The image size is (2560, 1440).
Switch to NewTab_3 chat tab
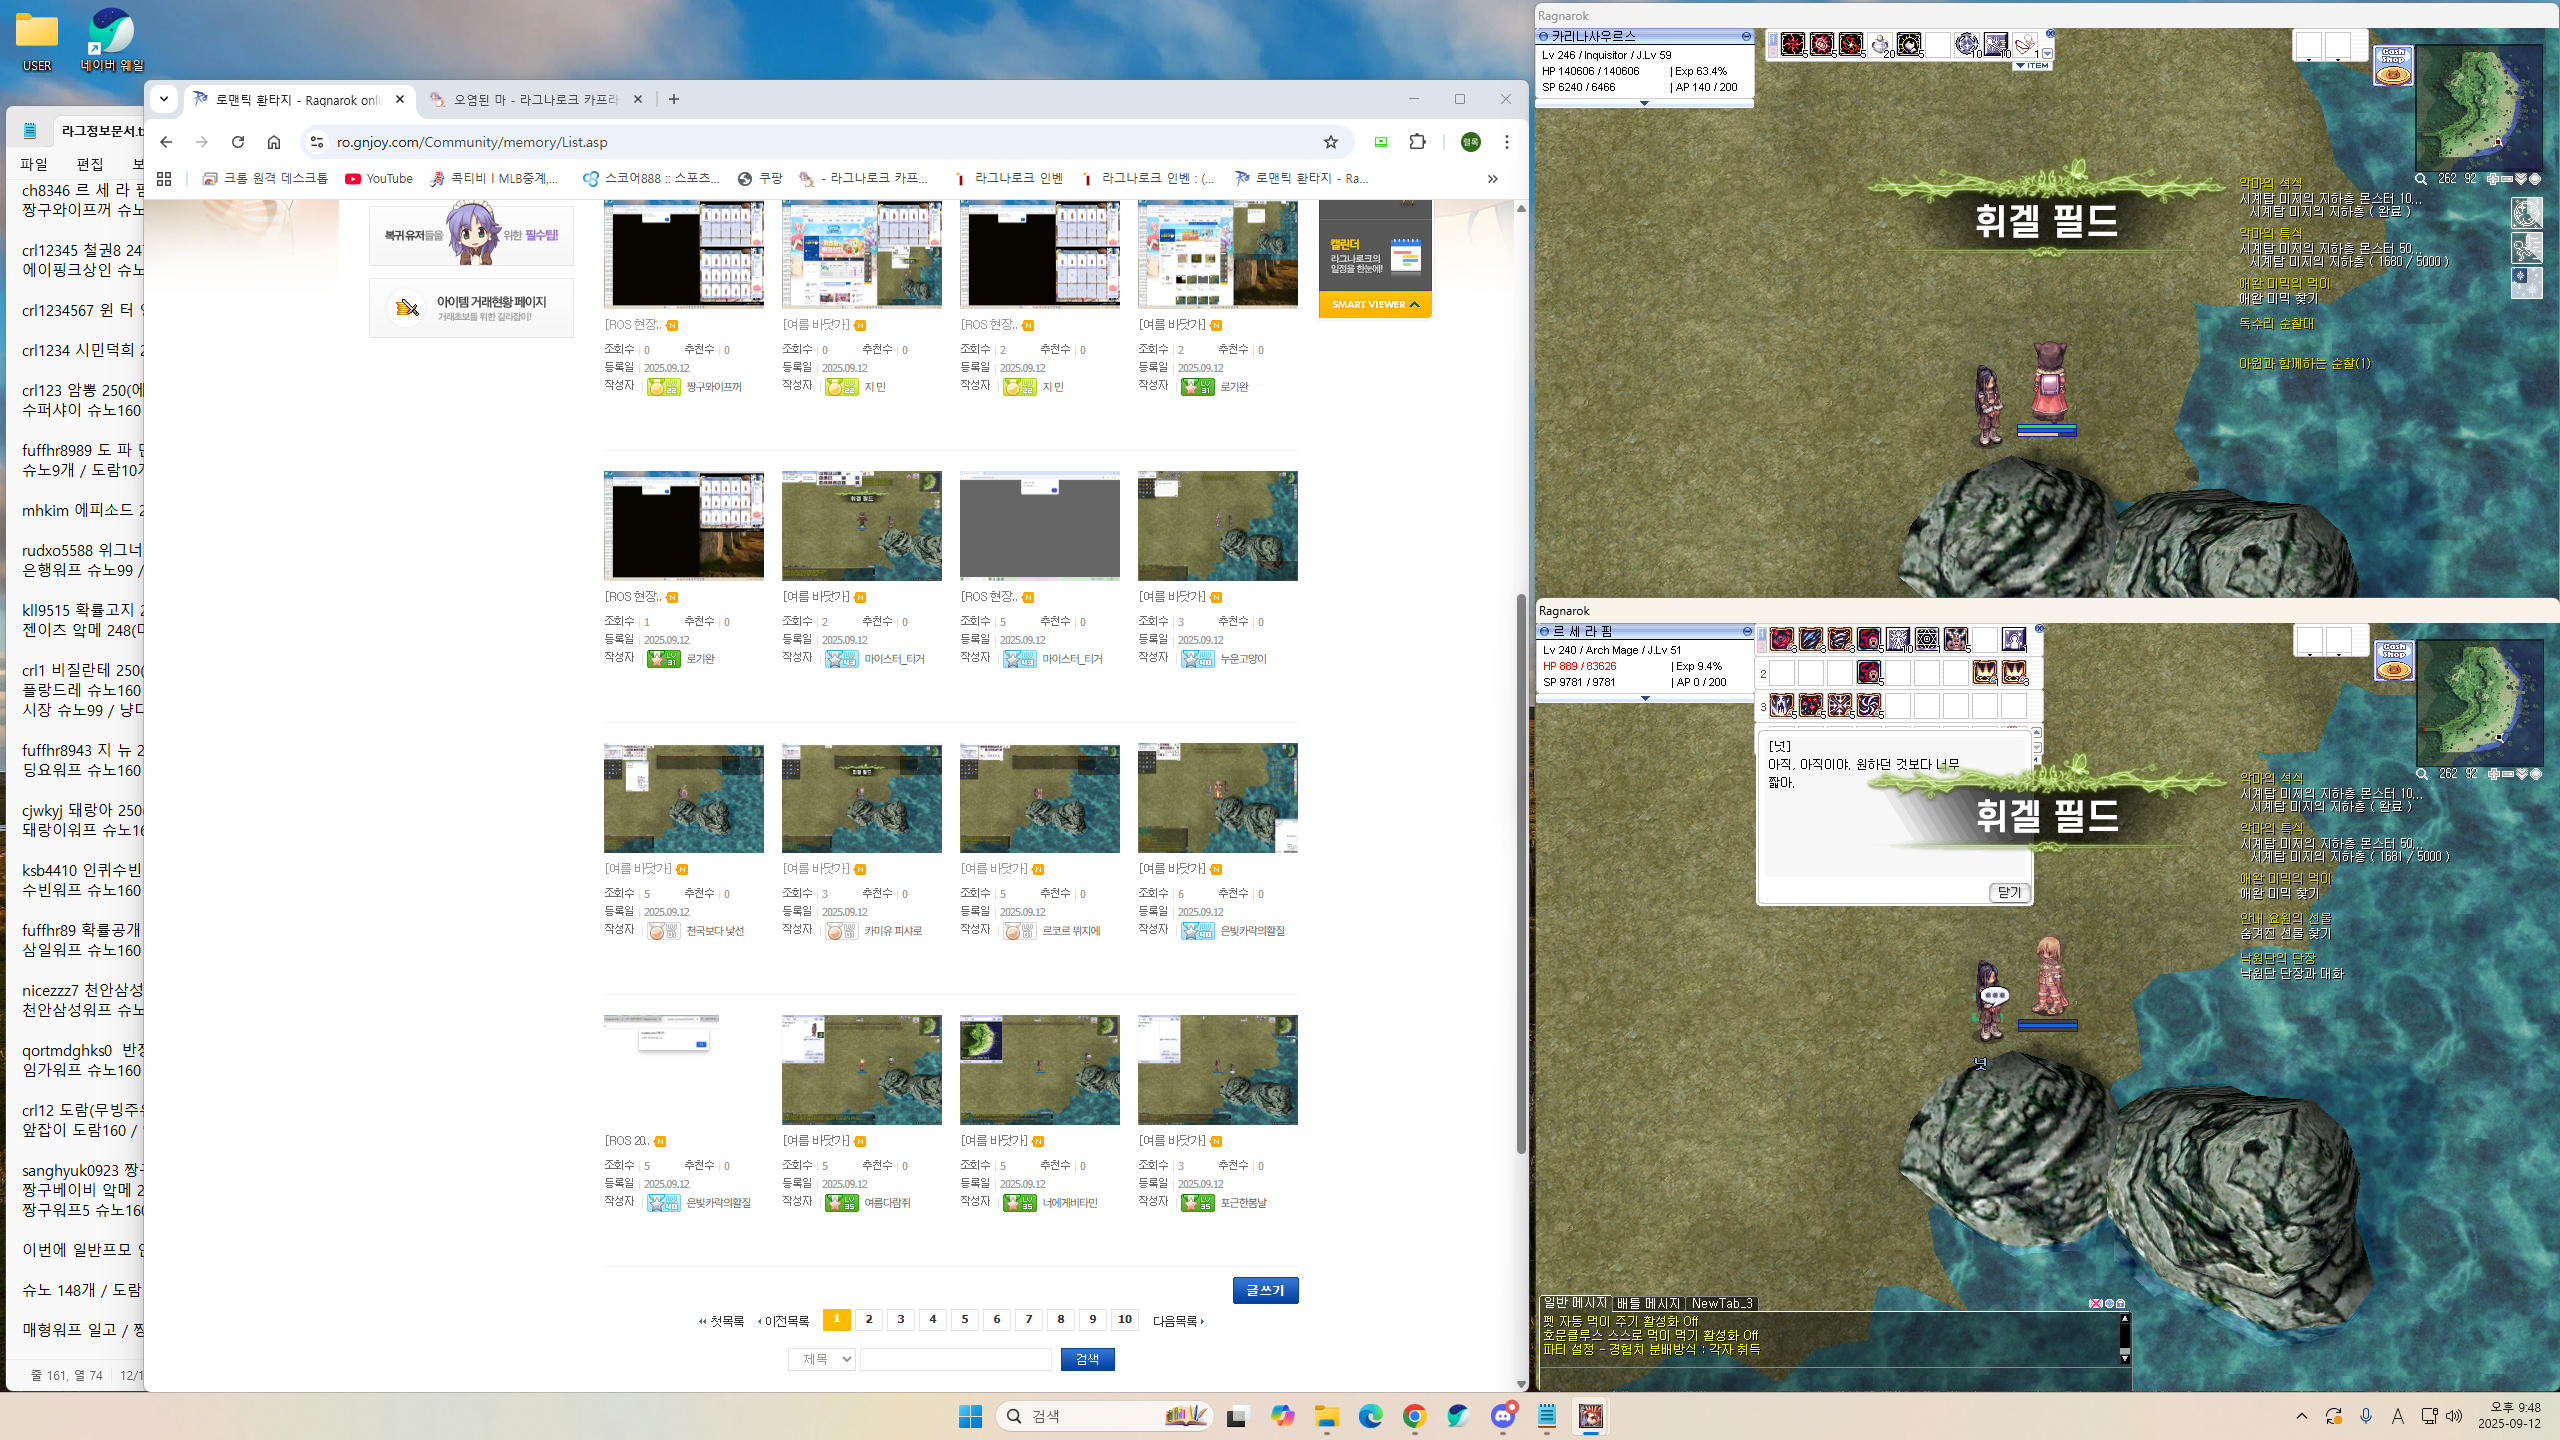pyautogui.click(x=1721, y=1303)
